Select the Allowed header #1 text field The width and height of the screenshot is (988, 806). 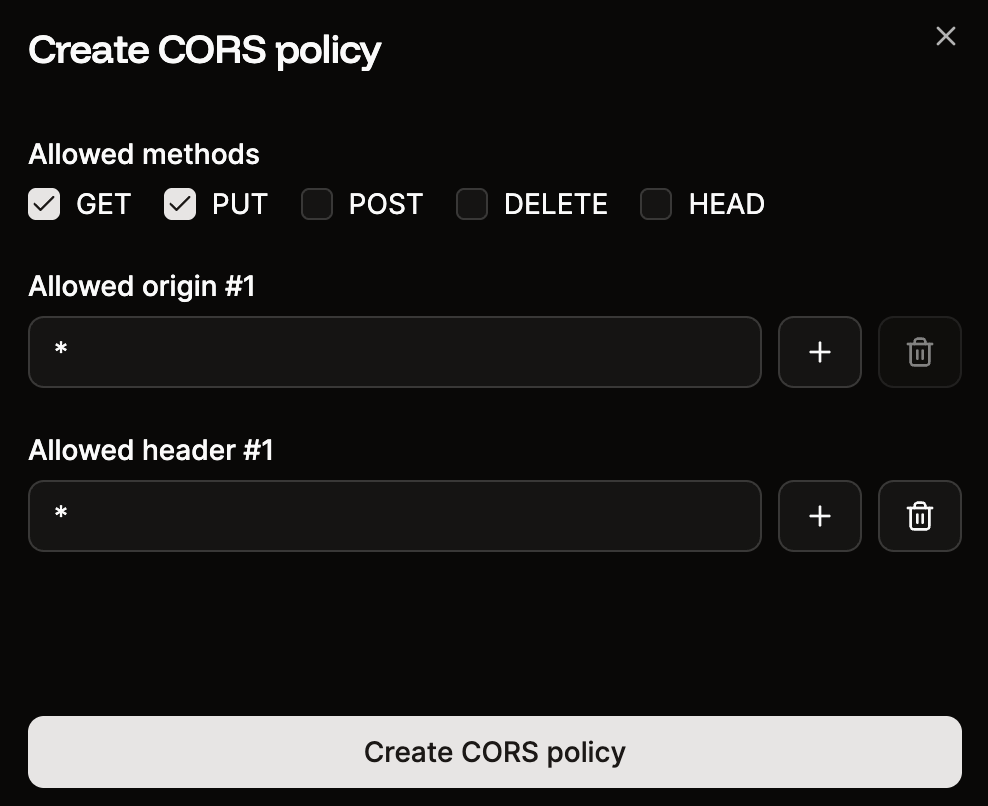[x=395, y=516]
